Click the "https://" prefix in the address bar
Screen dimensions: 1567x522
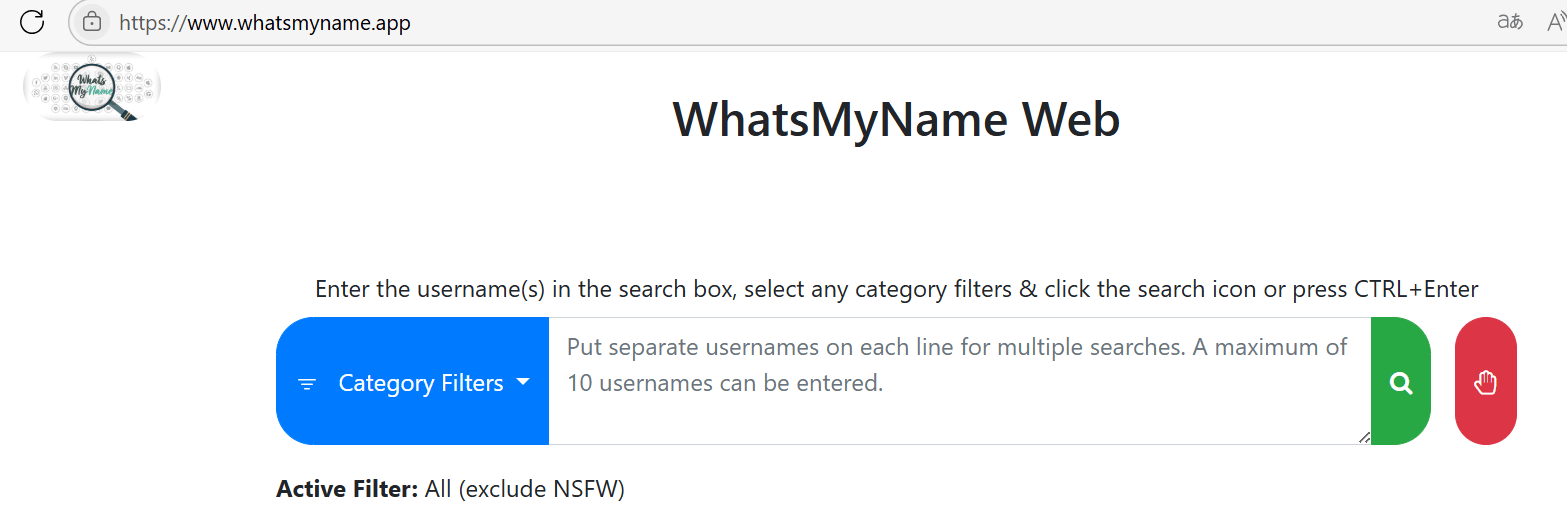click(x=152, y=22)
